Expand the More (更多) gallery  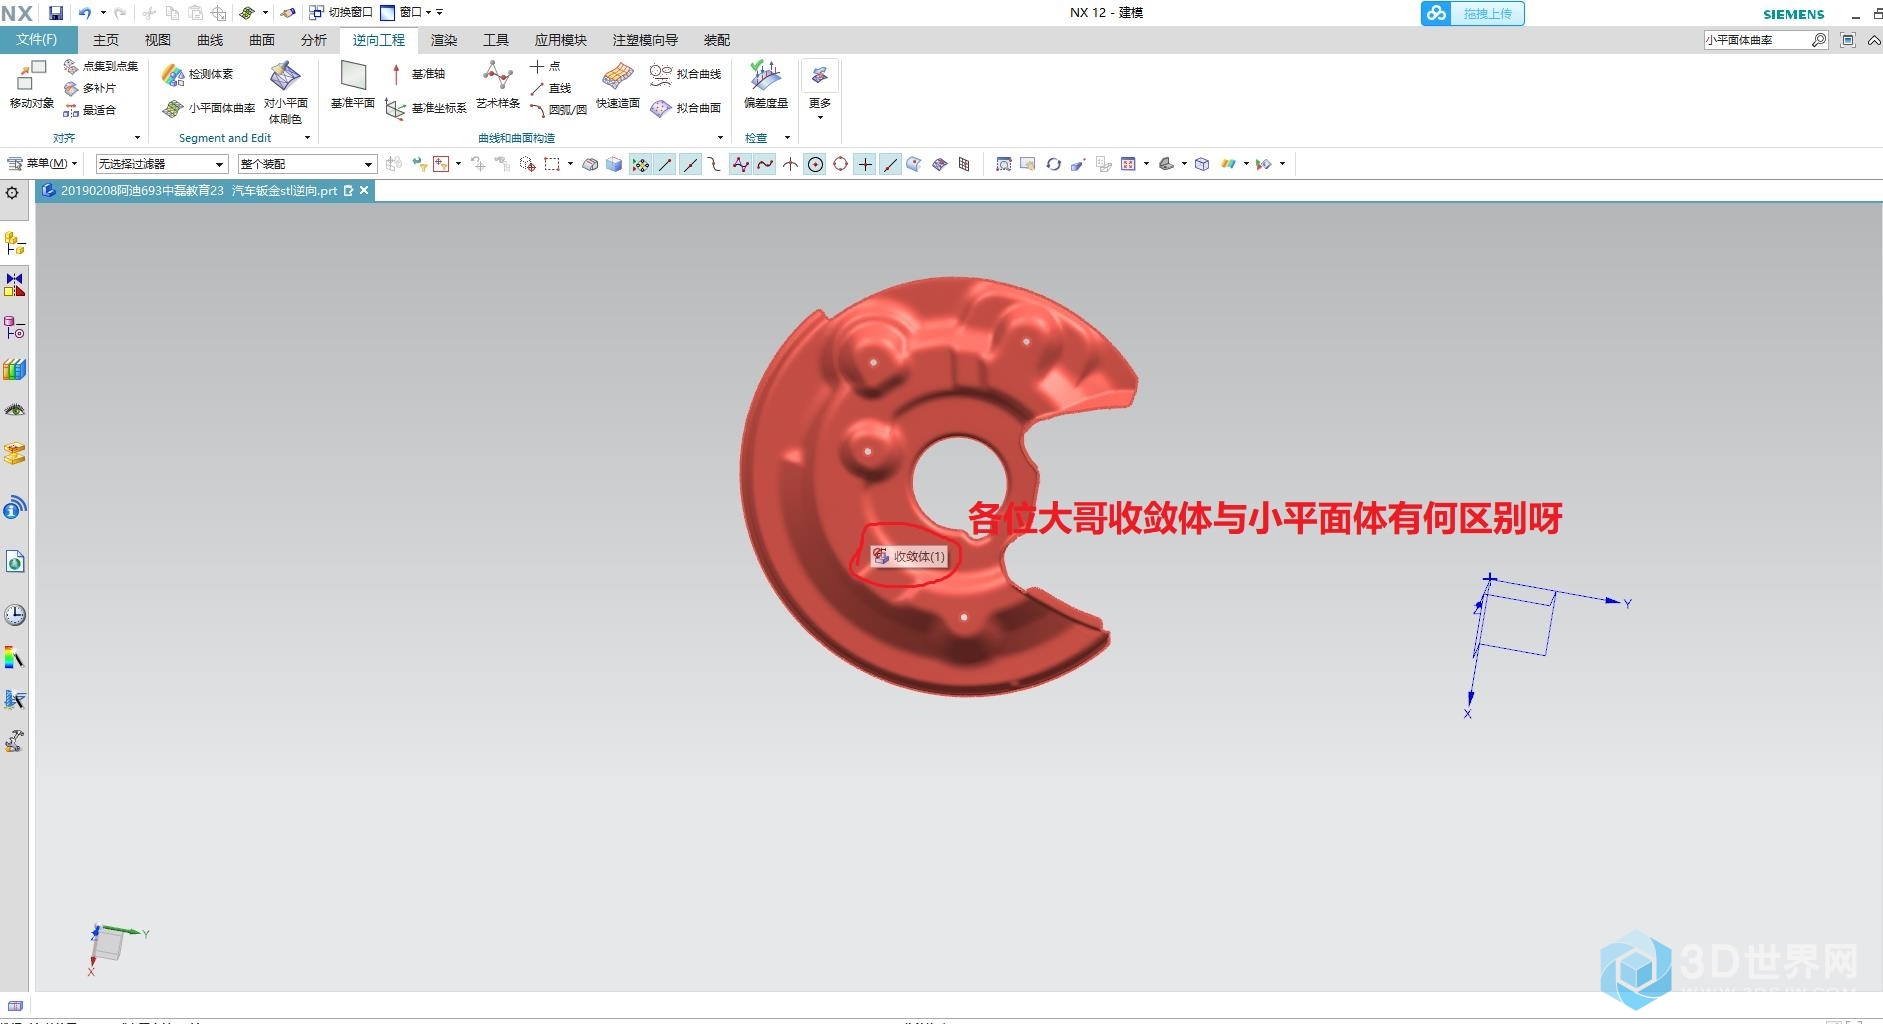820,90
